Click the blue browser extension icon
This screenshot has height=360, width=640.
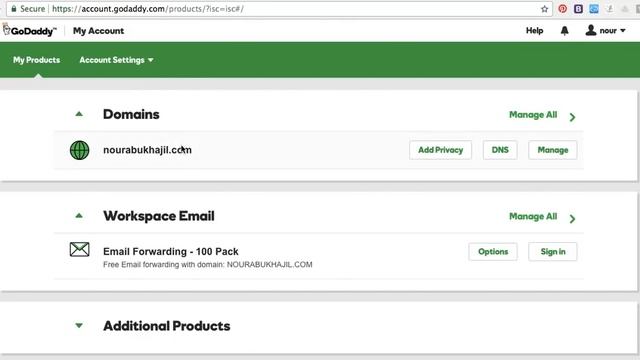(594, 9)
